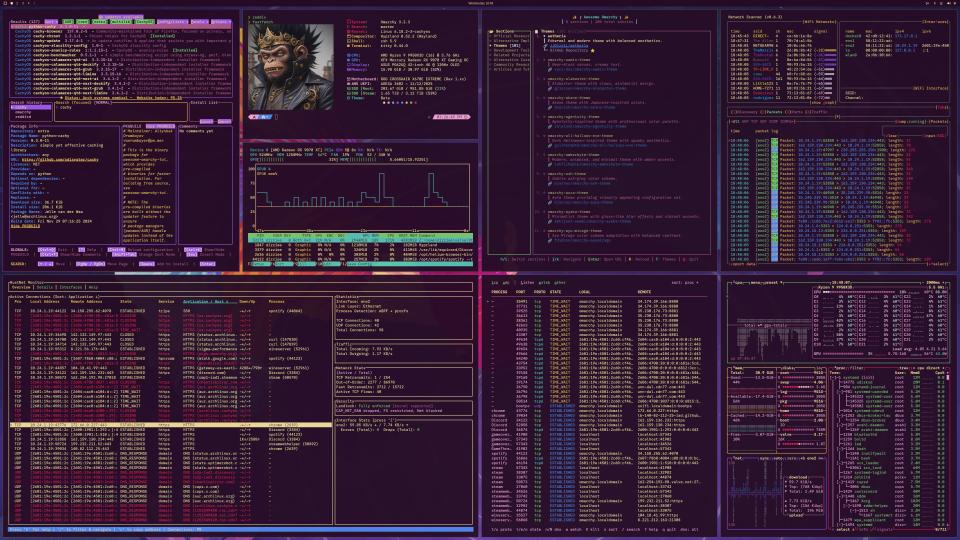Image resolution: width=960 pixels, height=540 pixels.
Task: Toggle the estab state filter in socket list
Action: 544,283
